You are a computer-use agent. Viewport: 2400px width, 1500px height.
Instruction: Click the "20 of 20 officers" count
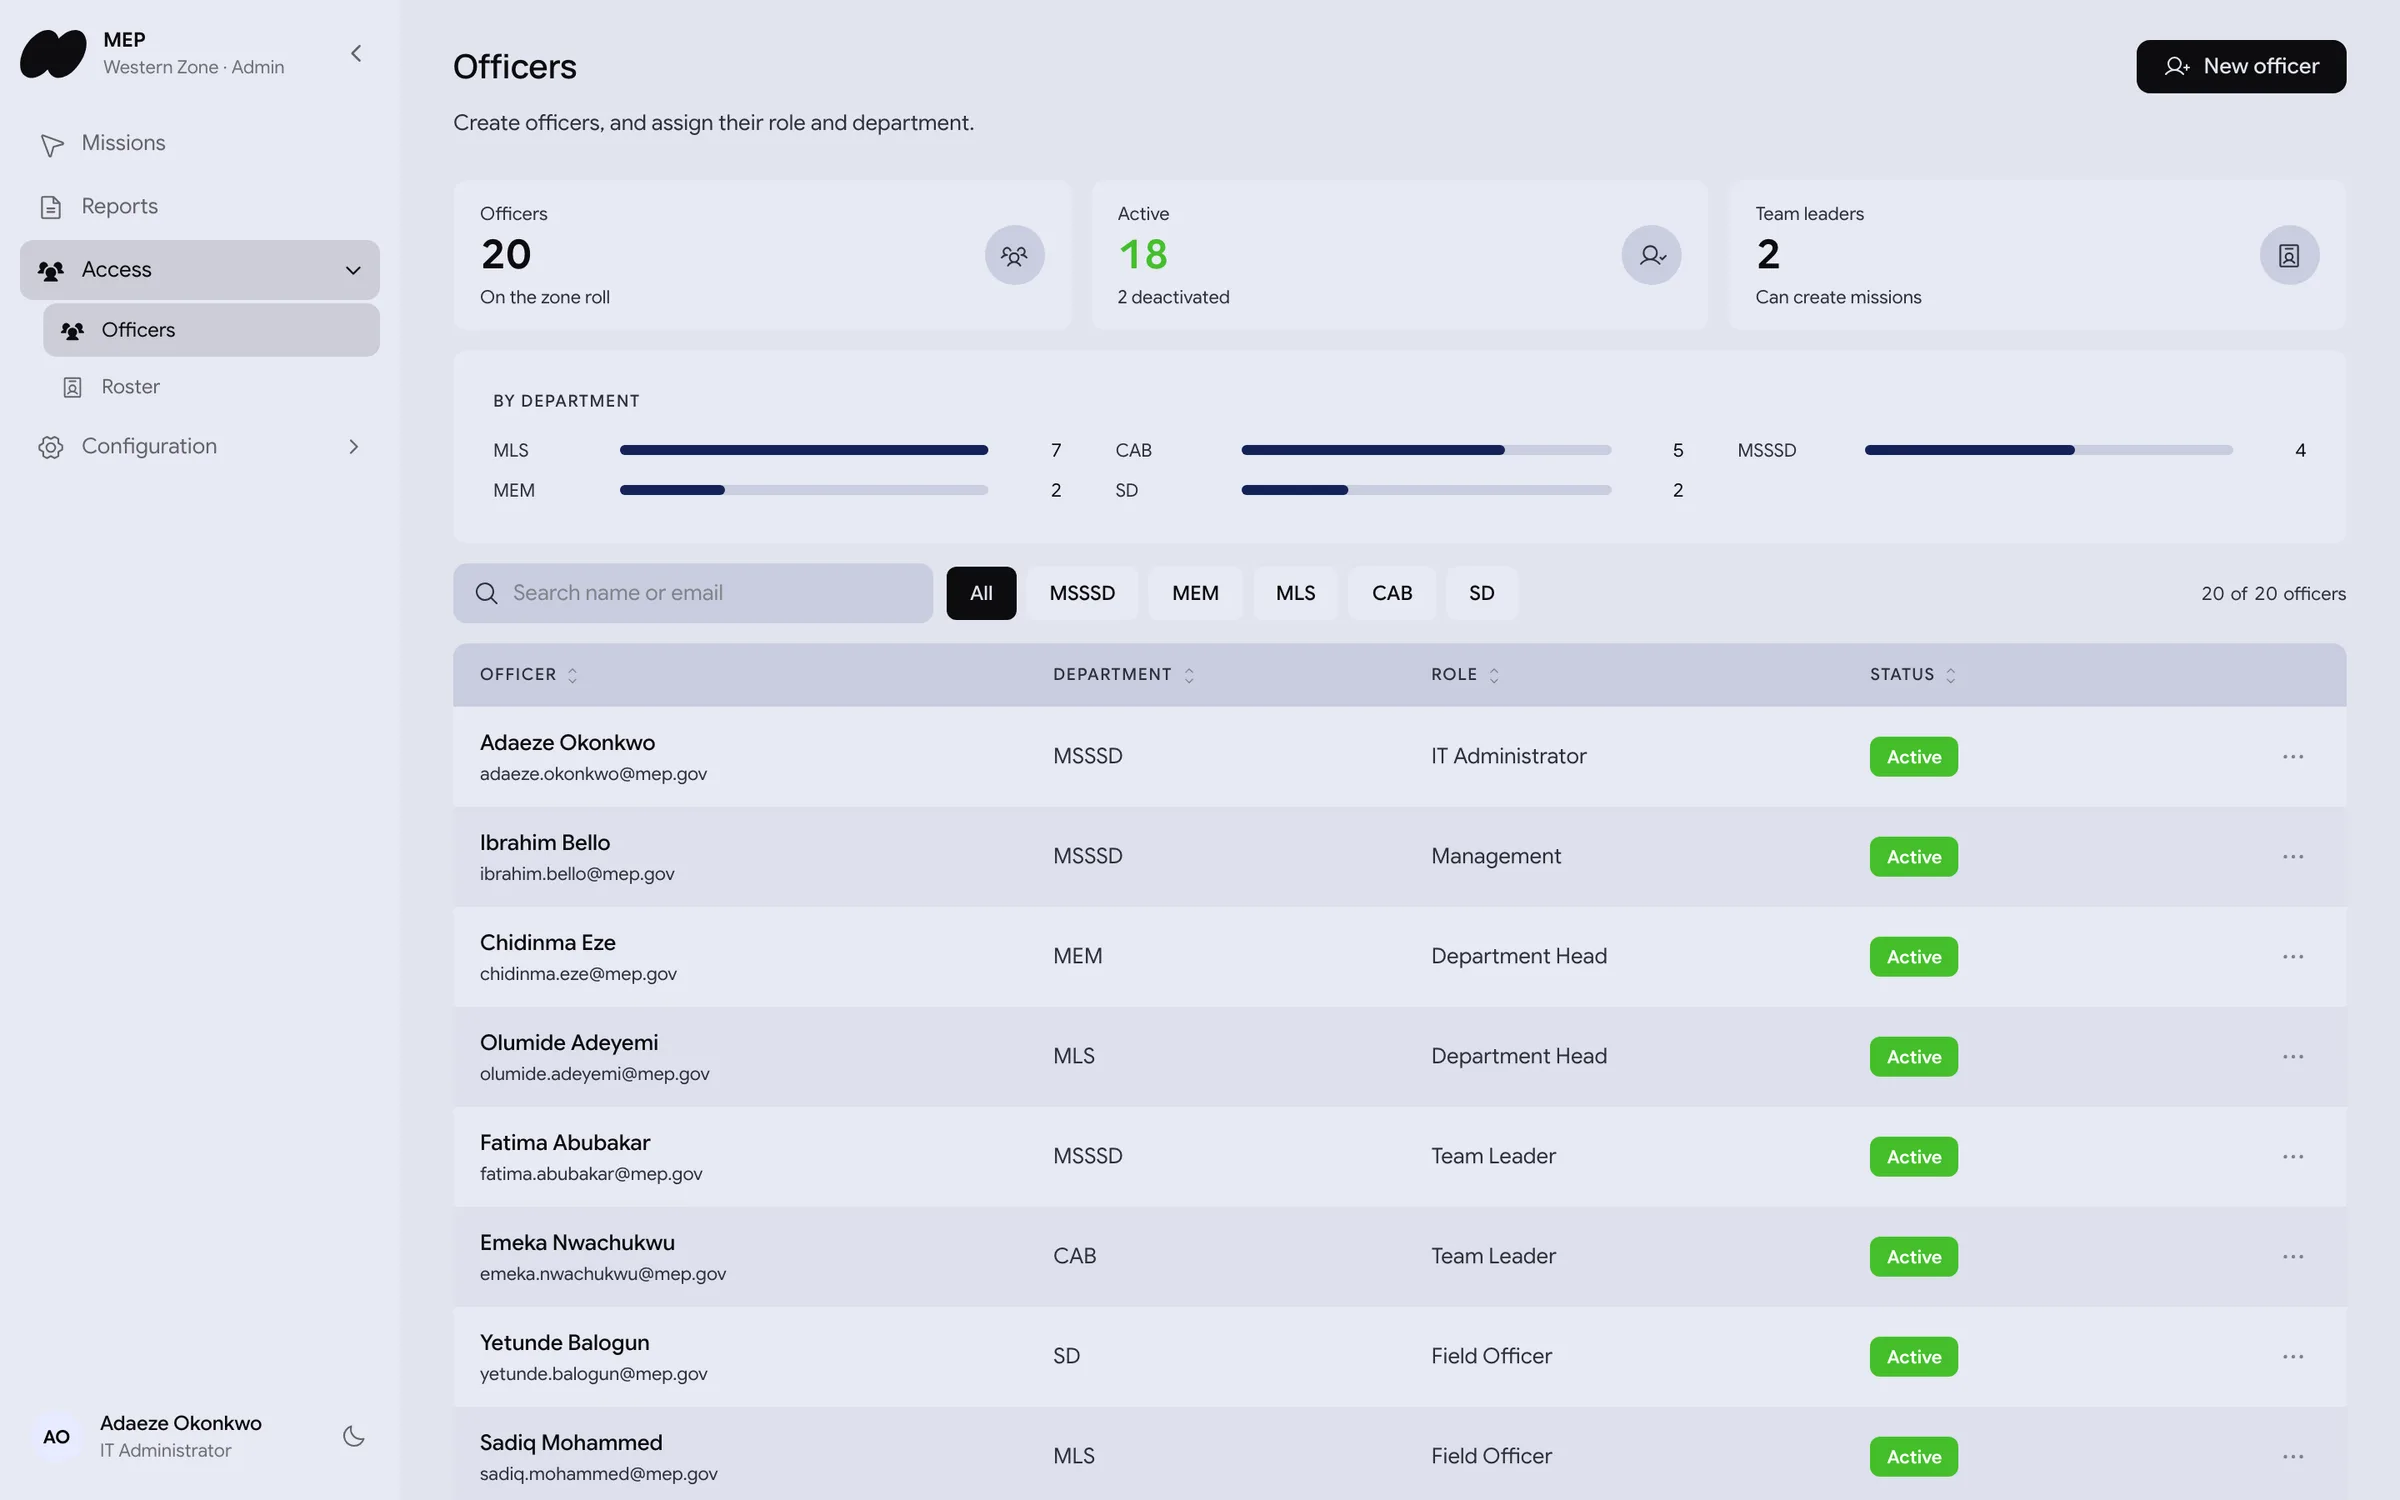coord(2273,594)
